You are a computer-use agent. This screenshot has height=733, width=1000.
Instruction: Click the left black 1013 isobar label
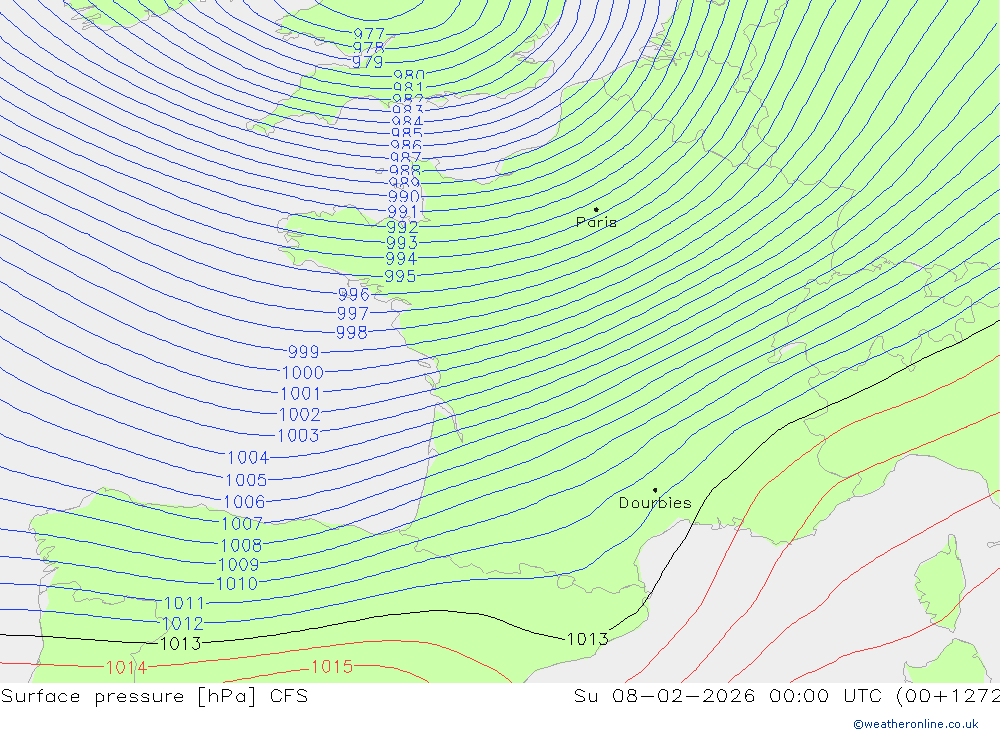pos(180,644)
